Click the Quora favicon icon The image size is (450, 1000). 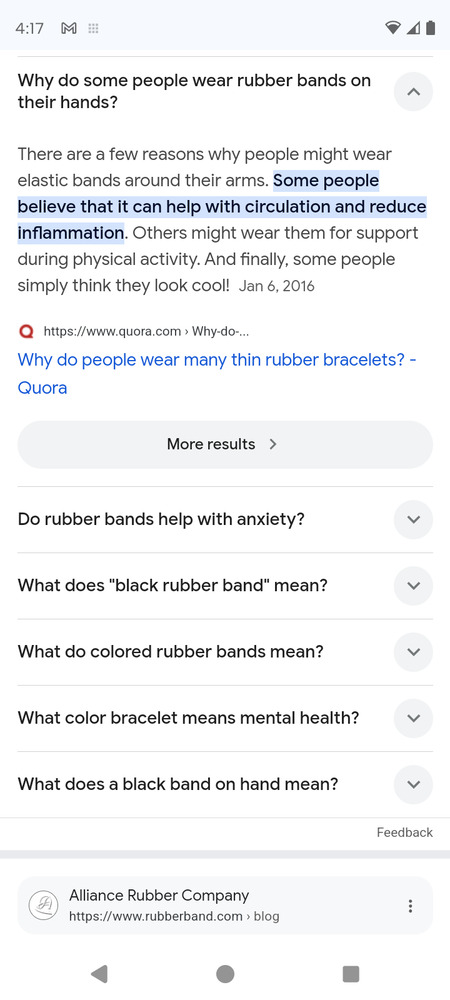[x=27, y=332]
